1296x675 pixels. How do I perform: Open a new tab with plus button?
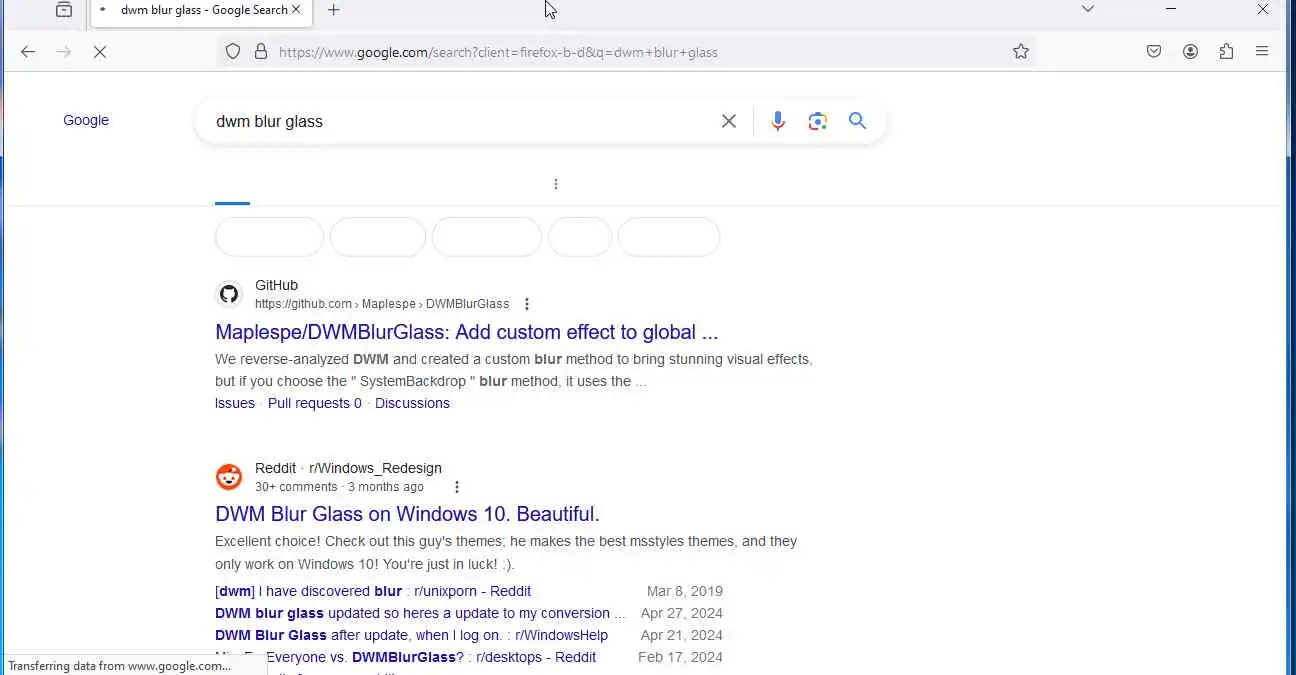pos(334,10)
